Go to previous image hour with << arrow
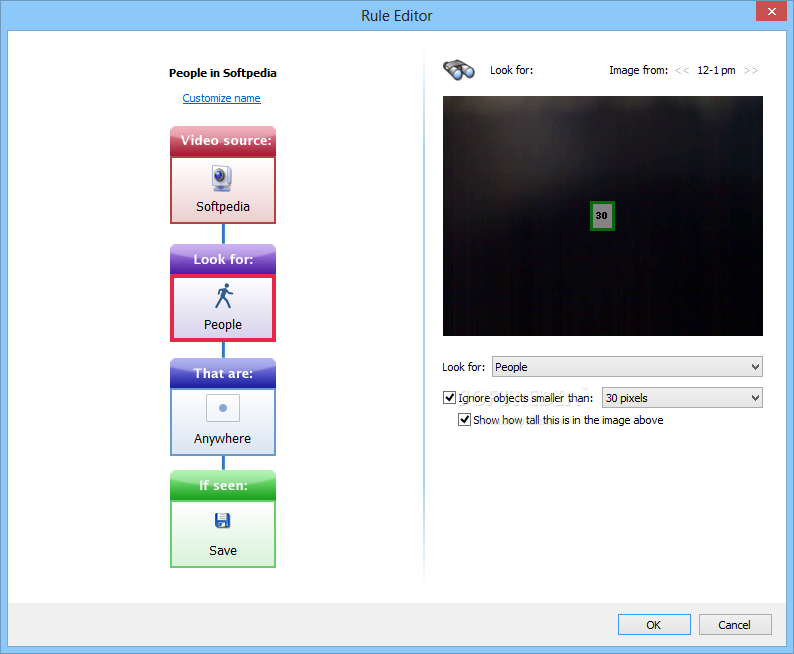This screenshot has width=794, height=654. [682, 70]
